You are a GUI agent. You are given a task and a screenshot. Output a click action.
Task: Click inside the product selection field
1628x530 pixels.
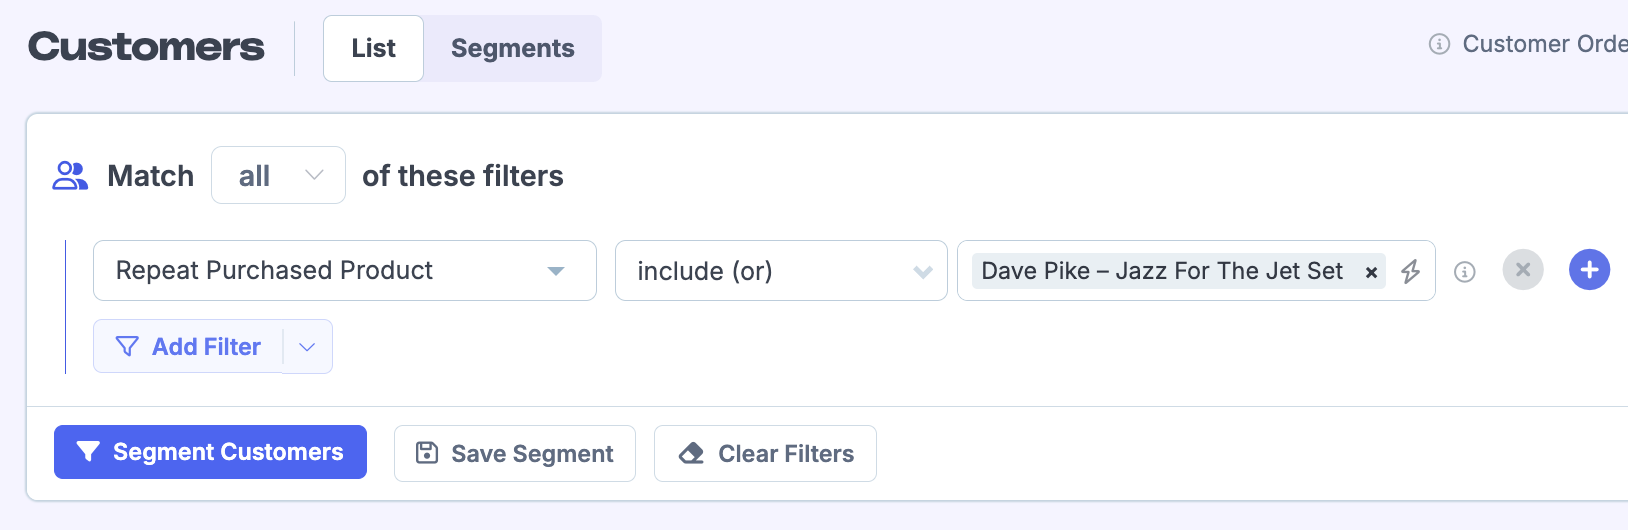tap(1392, 271)
